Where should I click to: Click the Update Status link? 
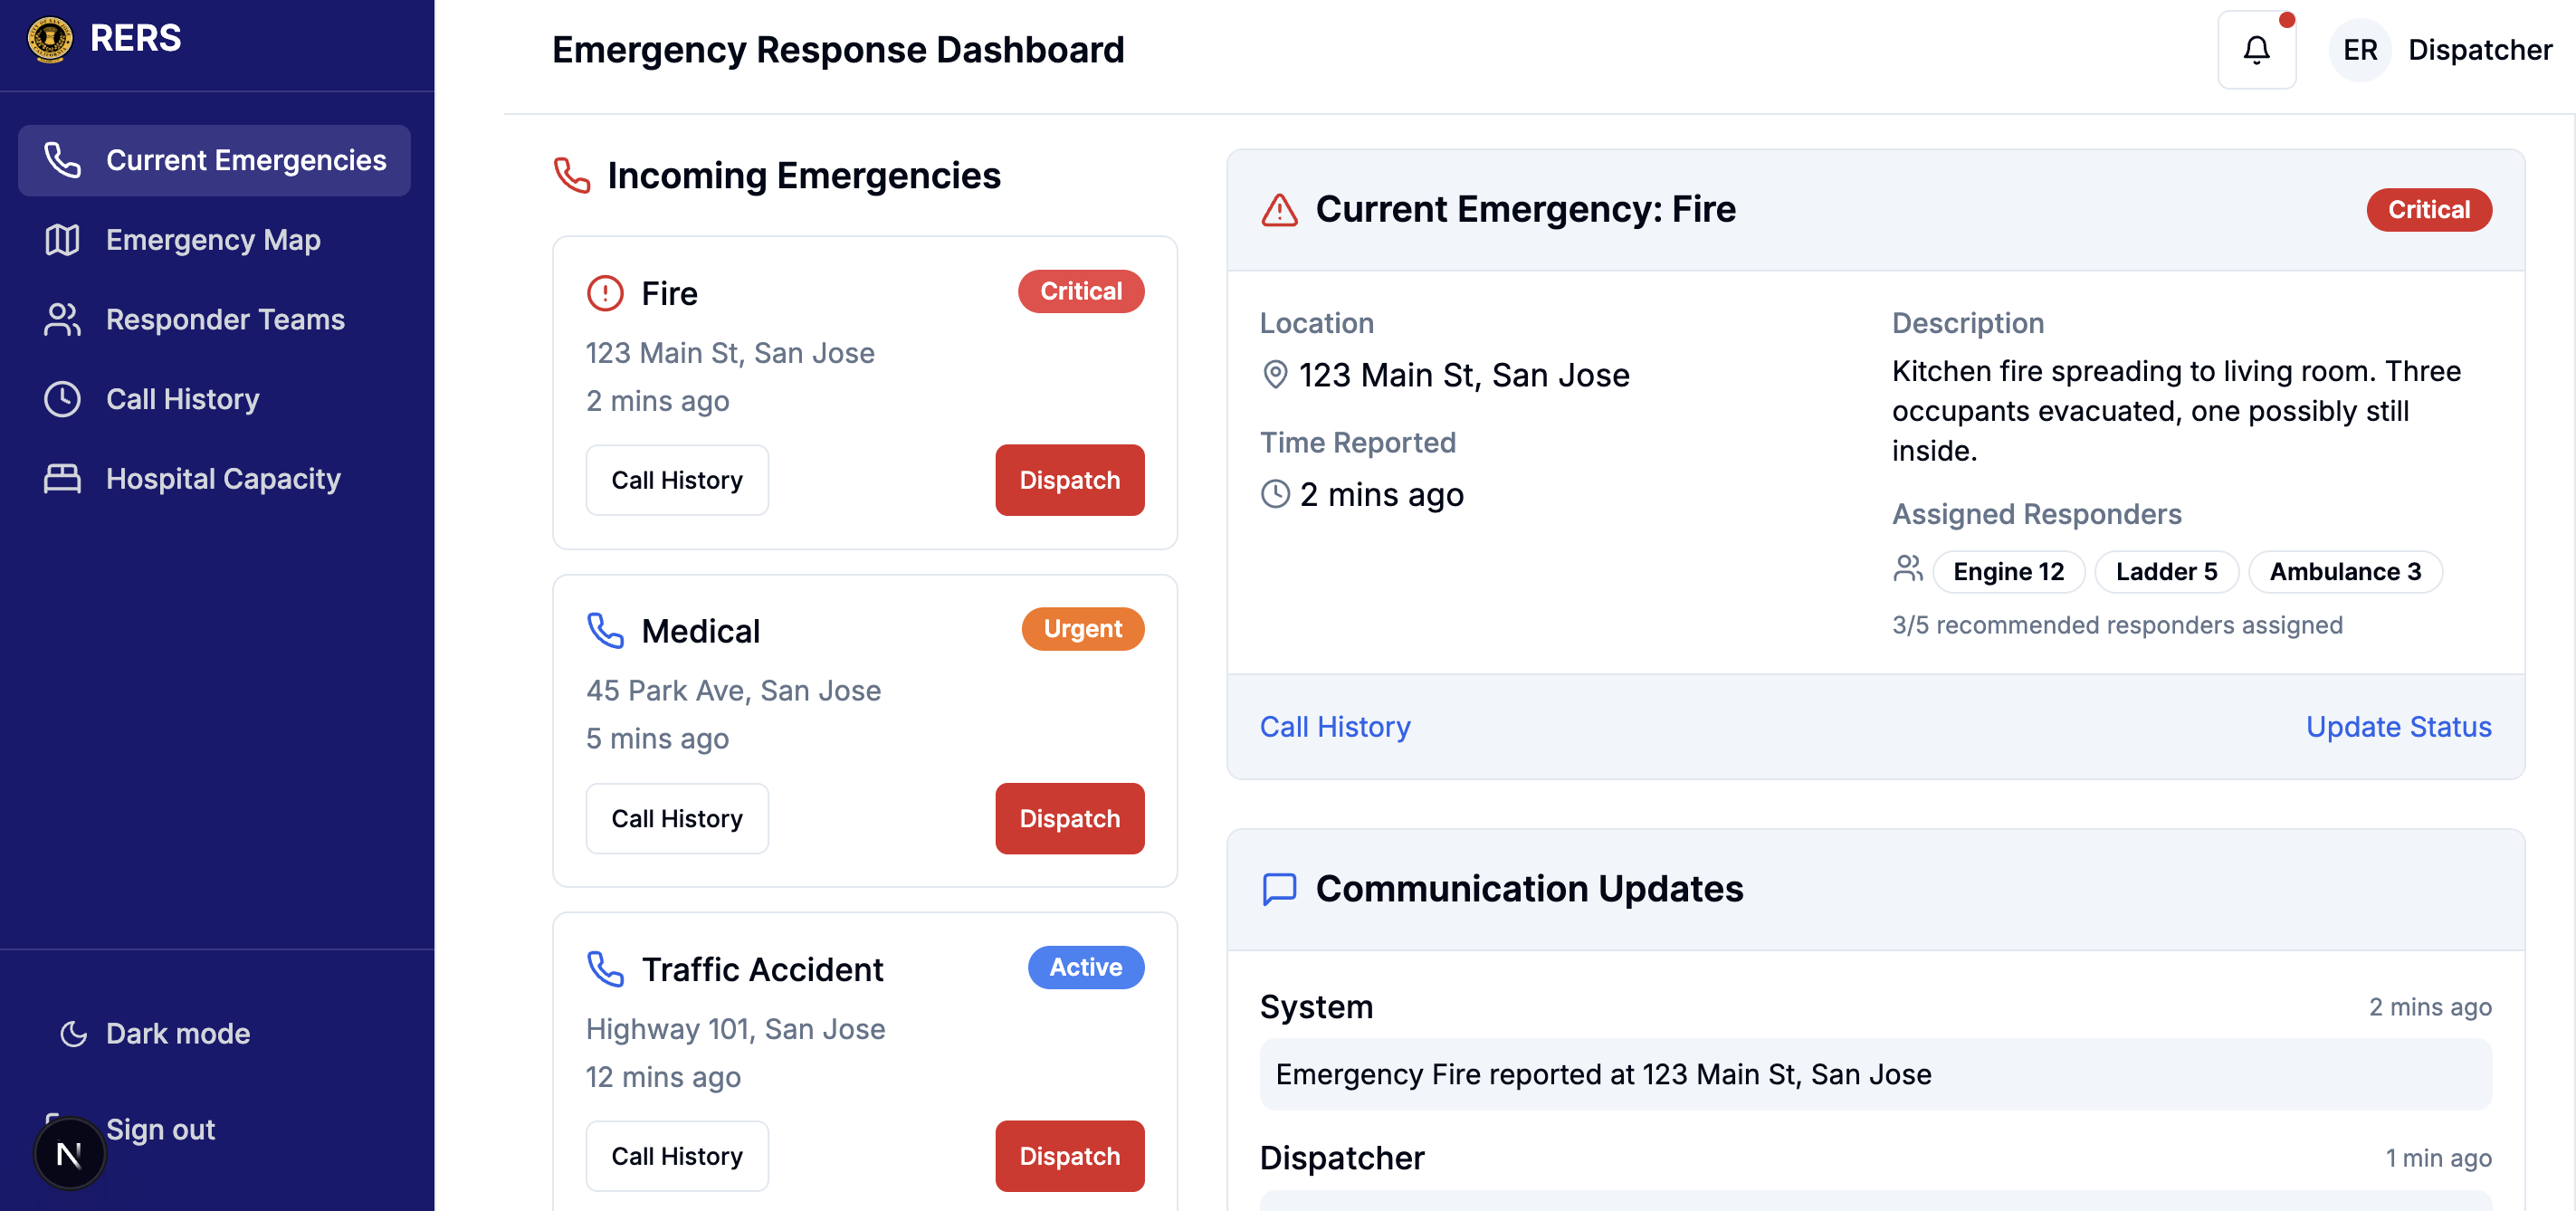pyautogui.click(x=2398, y=727)
